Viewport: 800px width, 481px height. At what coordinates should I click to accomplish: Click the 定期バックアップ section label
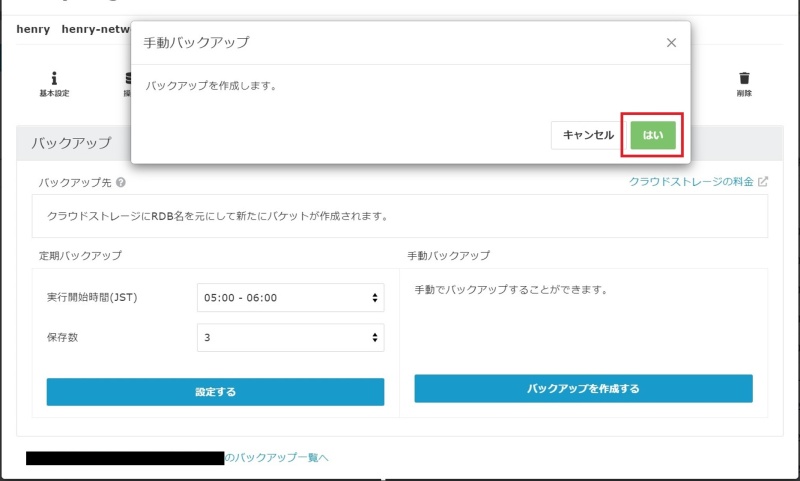point(80,255)
